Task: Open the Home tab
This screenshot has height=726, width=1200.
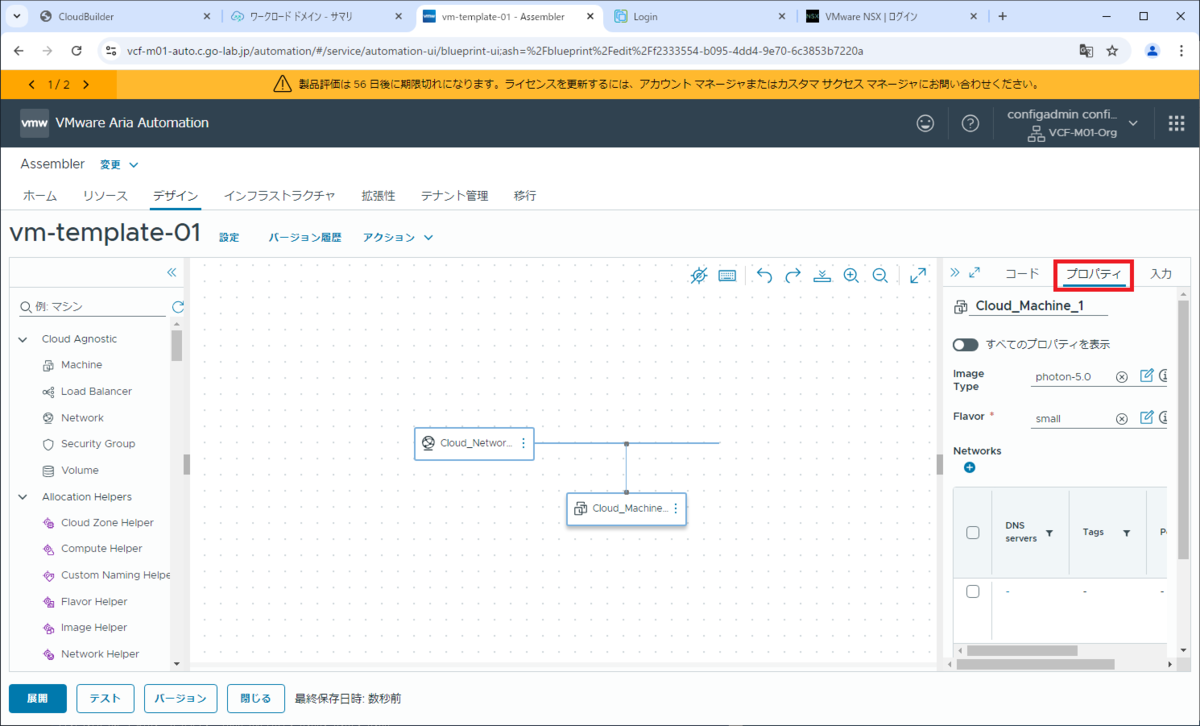Action: [x=40, y=196]
